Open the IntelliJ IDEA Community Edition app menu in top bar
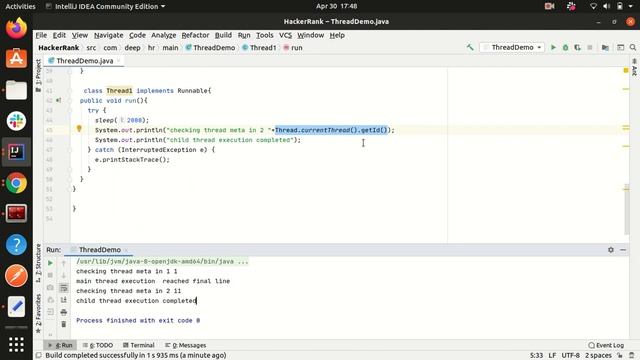Image resolution: width=640 pixels, height=360 pixels. pyautogui.click(x=106, y=6)
